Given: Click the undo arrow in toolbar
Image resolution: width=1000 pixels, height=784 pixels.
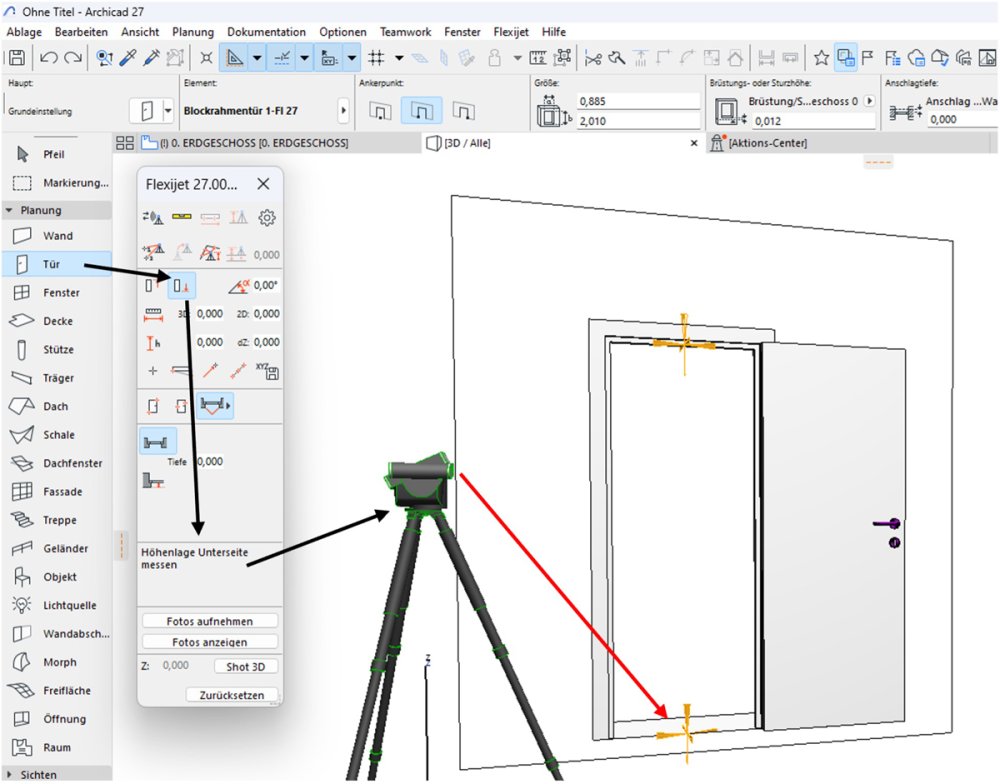Looking at the screenshot, I should click(48, 58).
